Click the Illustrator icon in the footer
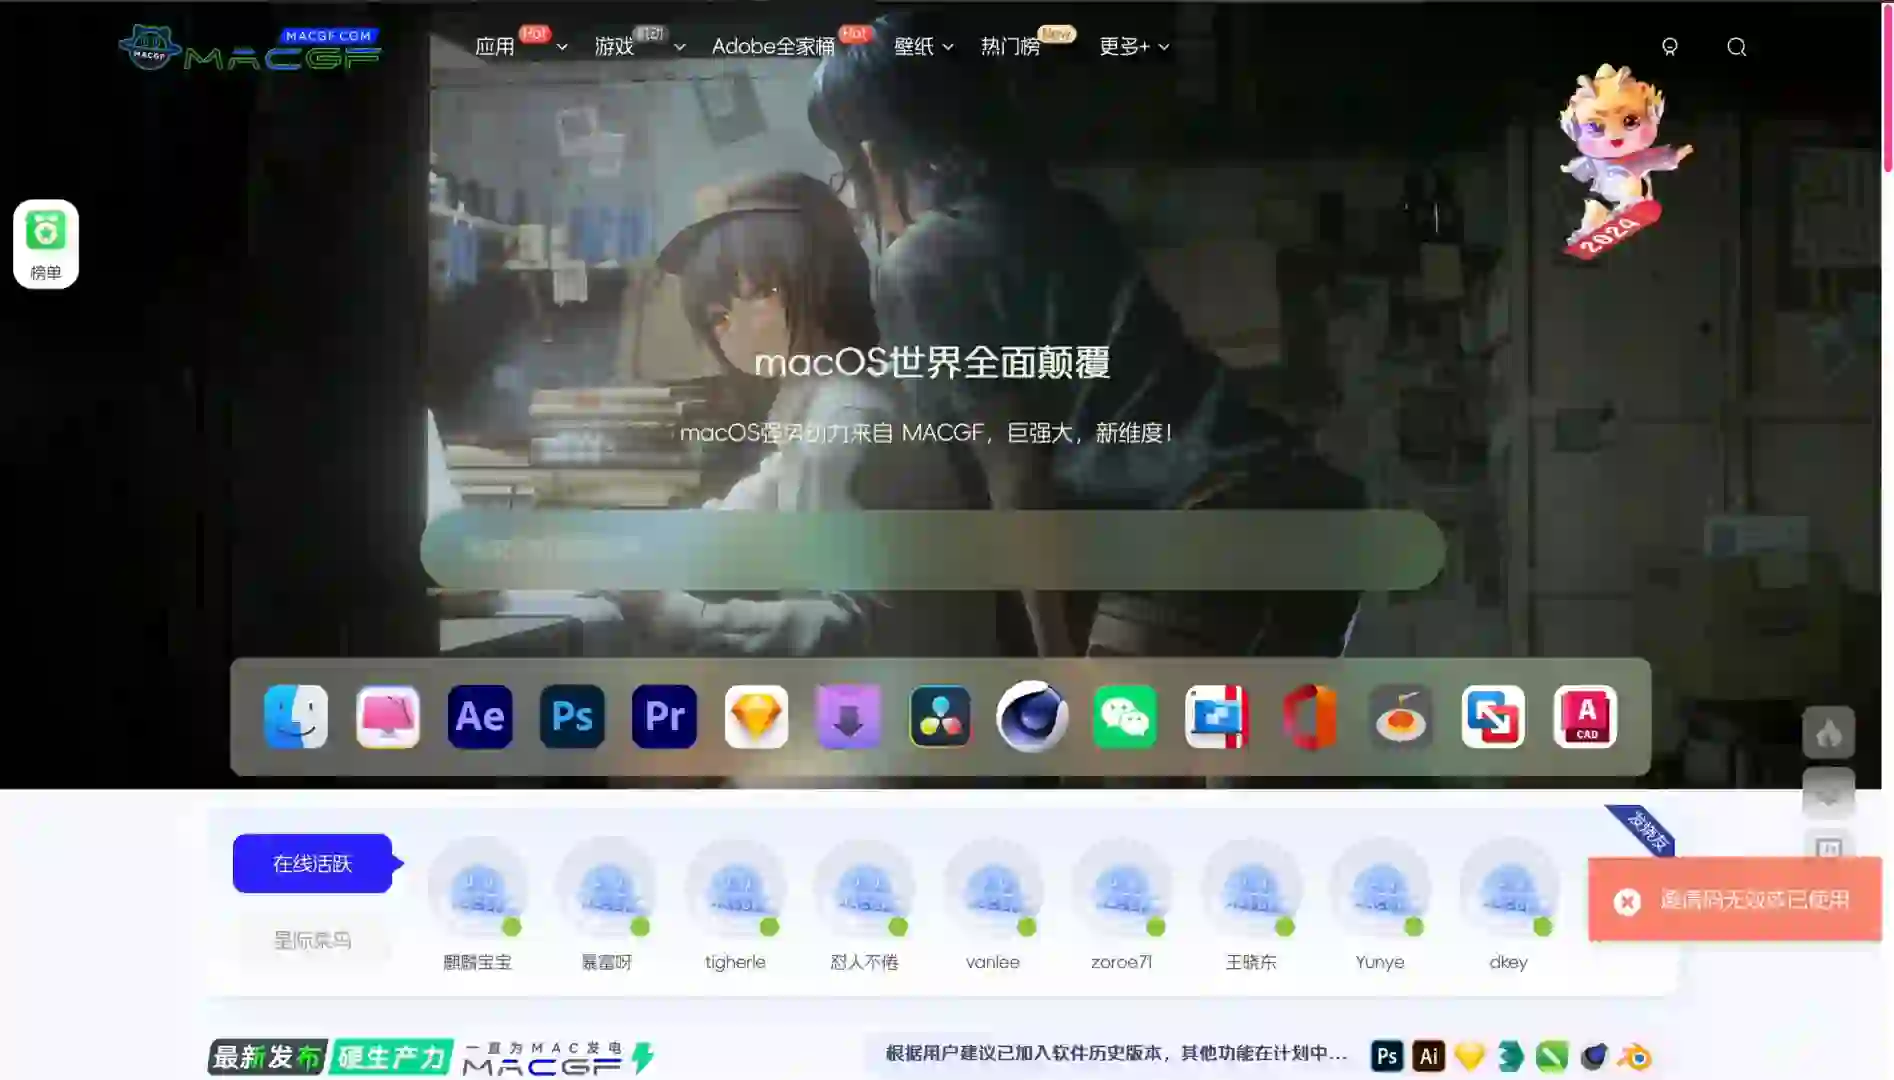The height and width of the screenshot is (1080, 1894). 1428,1056
